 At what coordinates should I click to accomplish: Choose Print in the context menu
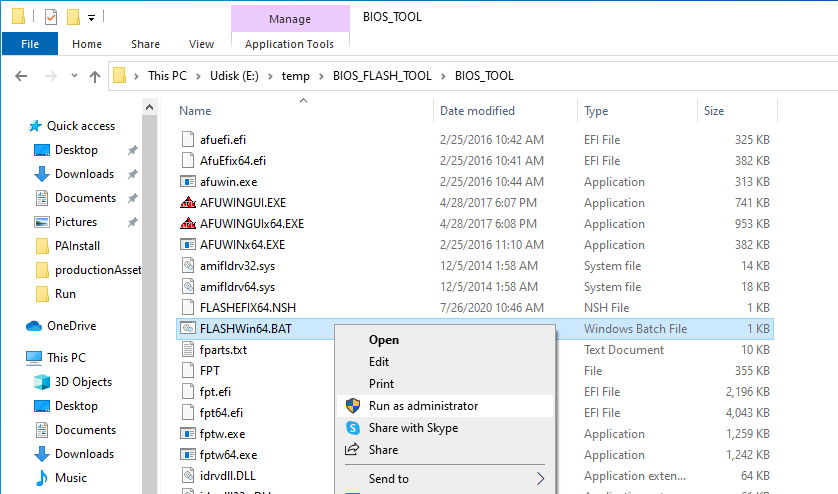[382, 384]
